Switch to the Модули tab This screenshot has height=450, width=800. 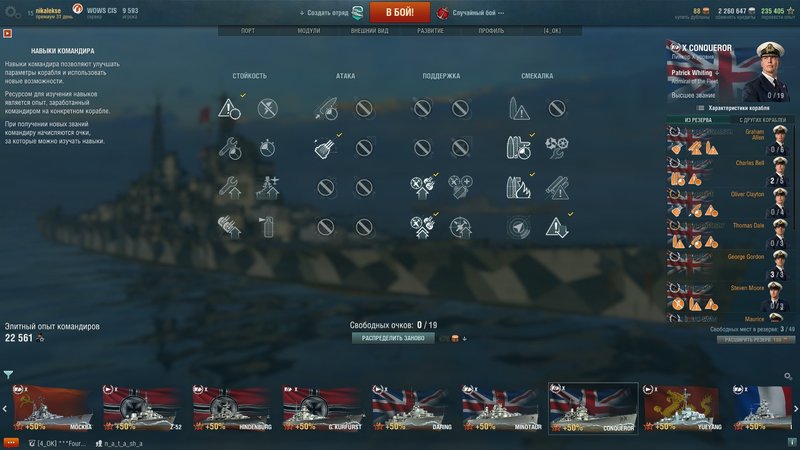309,31
